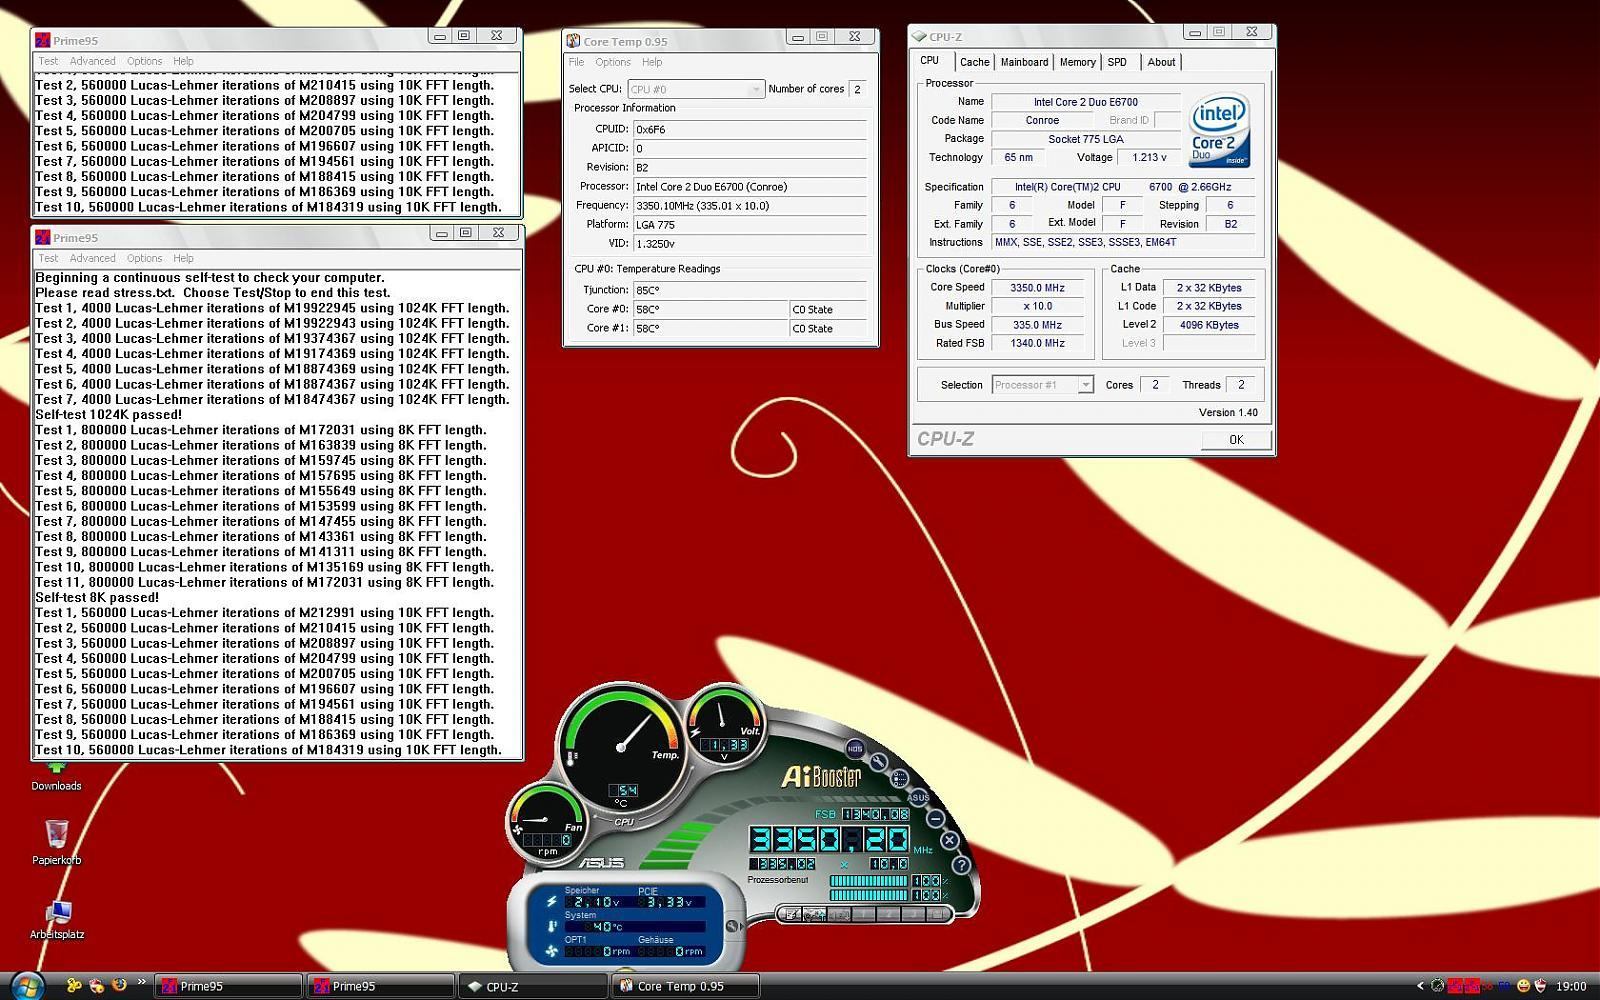Click the Core Speed value in CPU-Z
Viewport: 1600px width, 1000px height.
(x=1037, y=288)
